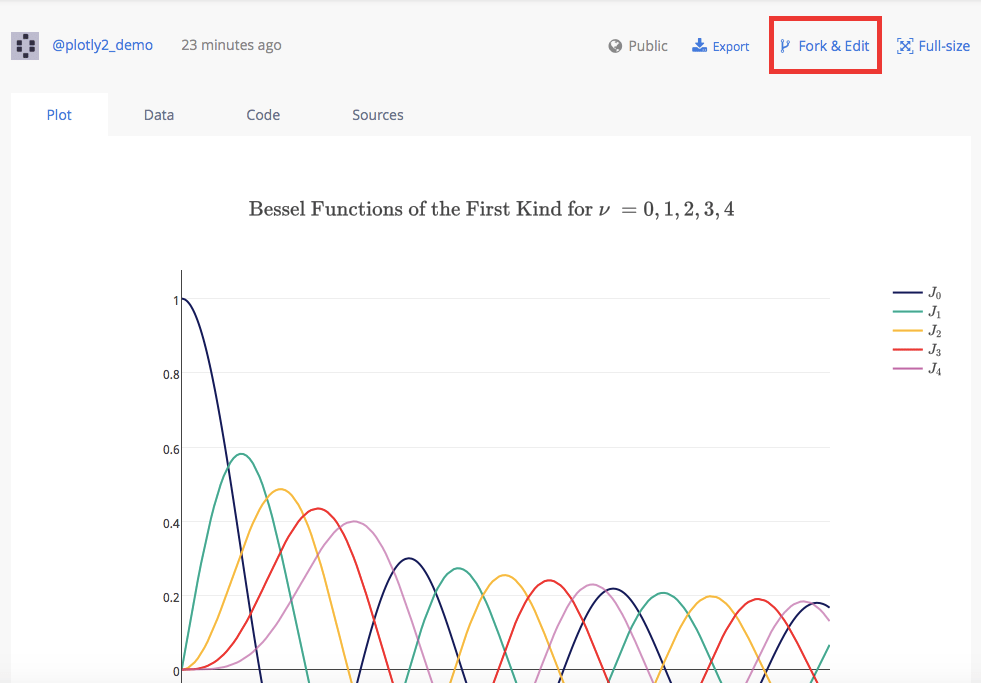The width and height of the screenshot is (981, 683).
Task: Open the @plotly2_demo profile link
Action: coord(102,45)
